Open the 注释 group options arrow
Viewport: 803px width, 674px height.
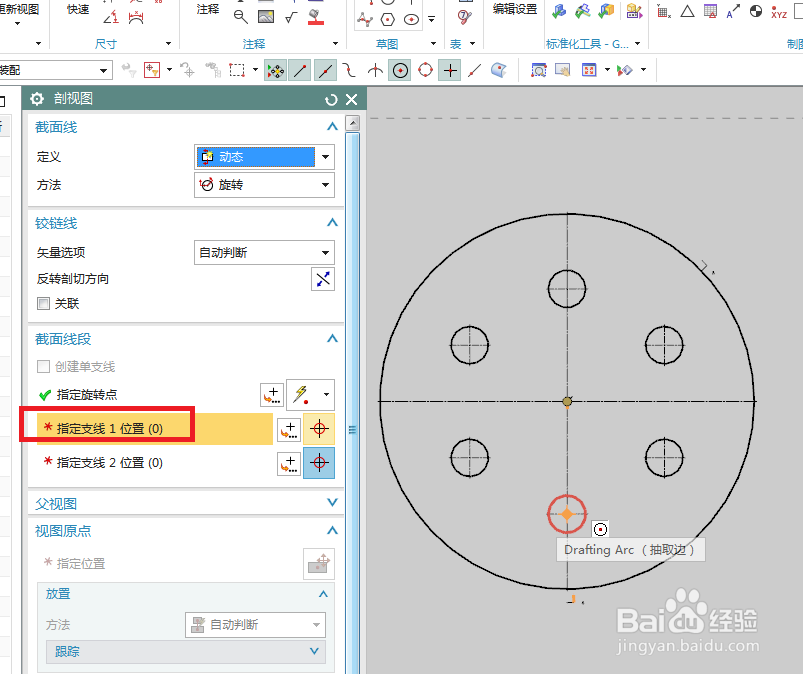(x=335, y=44)
